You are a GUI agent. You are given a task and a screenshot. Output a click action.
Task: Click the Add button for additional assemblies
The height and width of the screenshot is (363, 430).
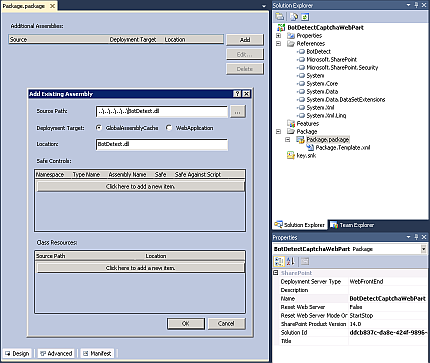(245, 40)
